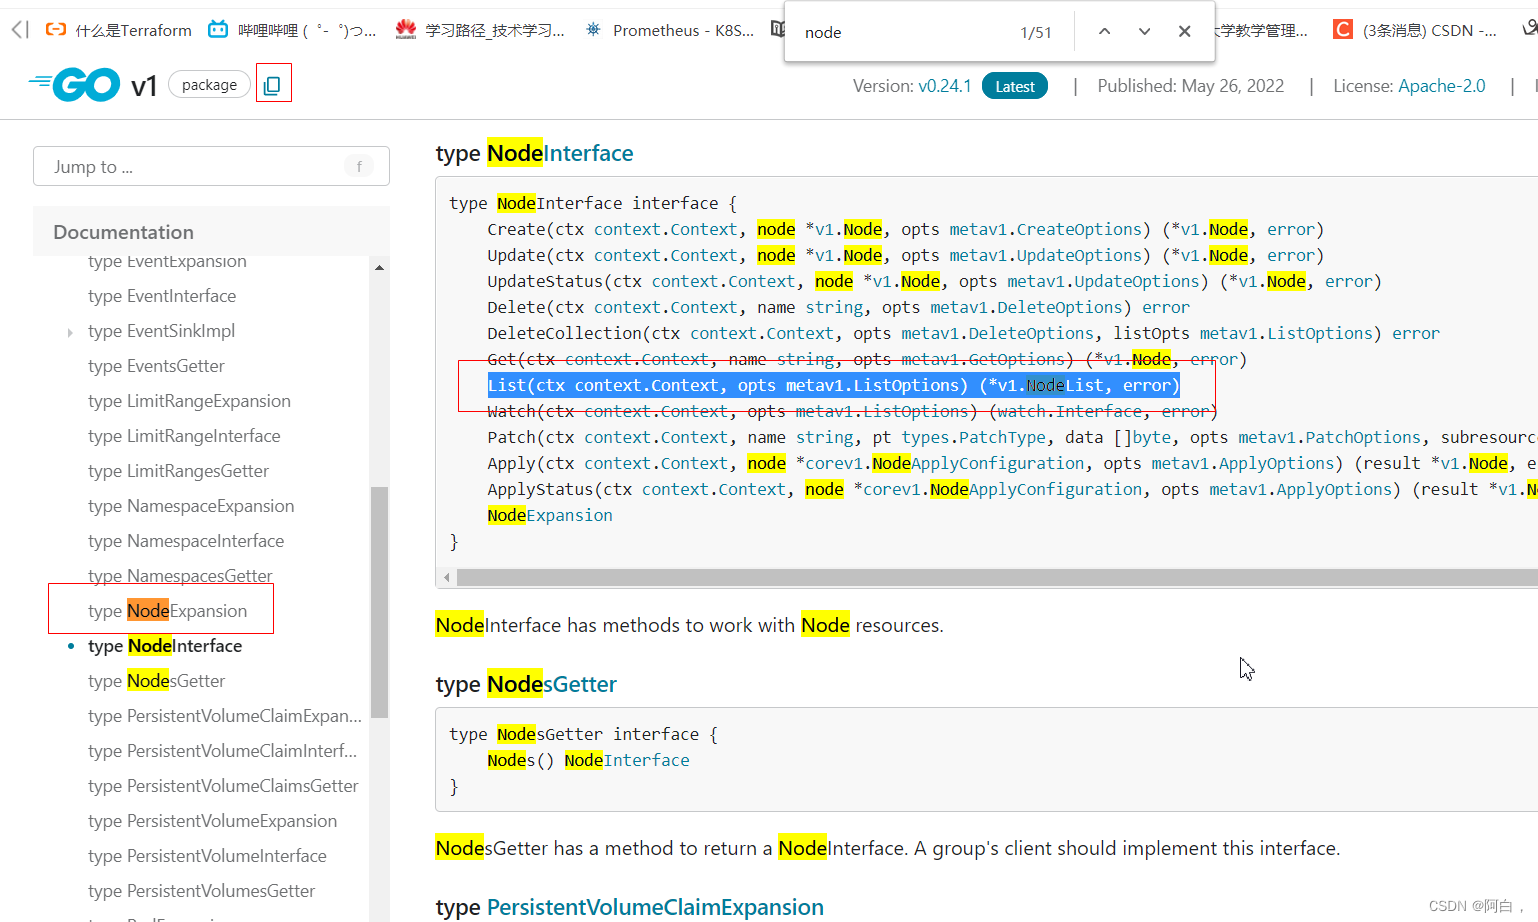The image size is (1538, 922).
Task: Select type NodeInterface in sidebar
Action: point(165,646)
